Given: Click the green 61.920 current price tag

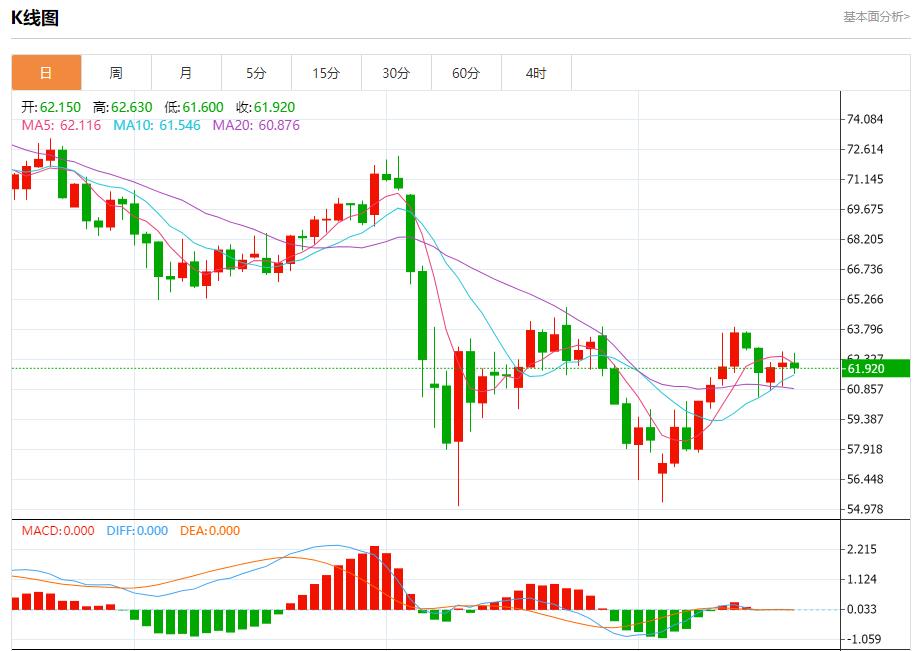Looking at the screenshot, I should 877,369.
